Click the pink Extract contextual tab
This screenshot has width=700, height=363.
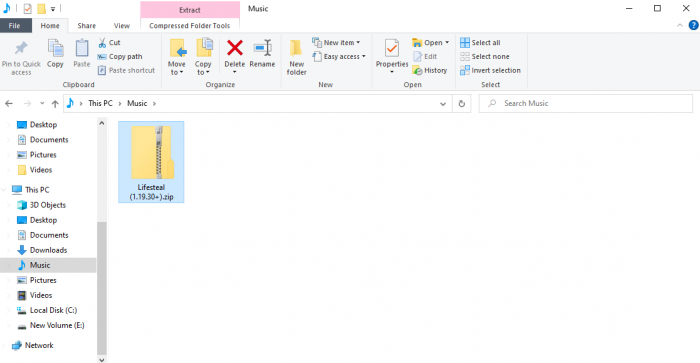pyautogui.click(x=190, y=9)
